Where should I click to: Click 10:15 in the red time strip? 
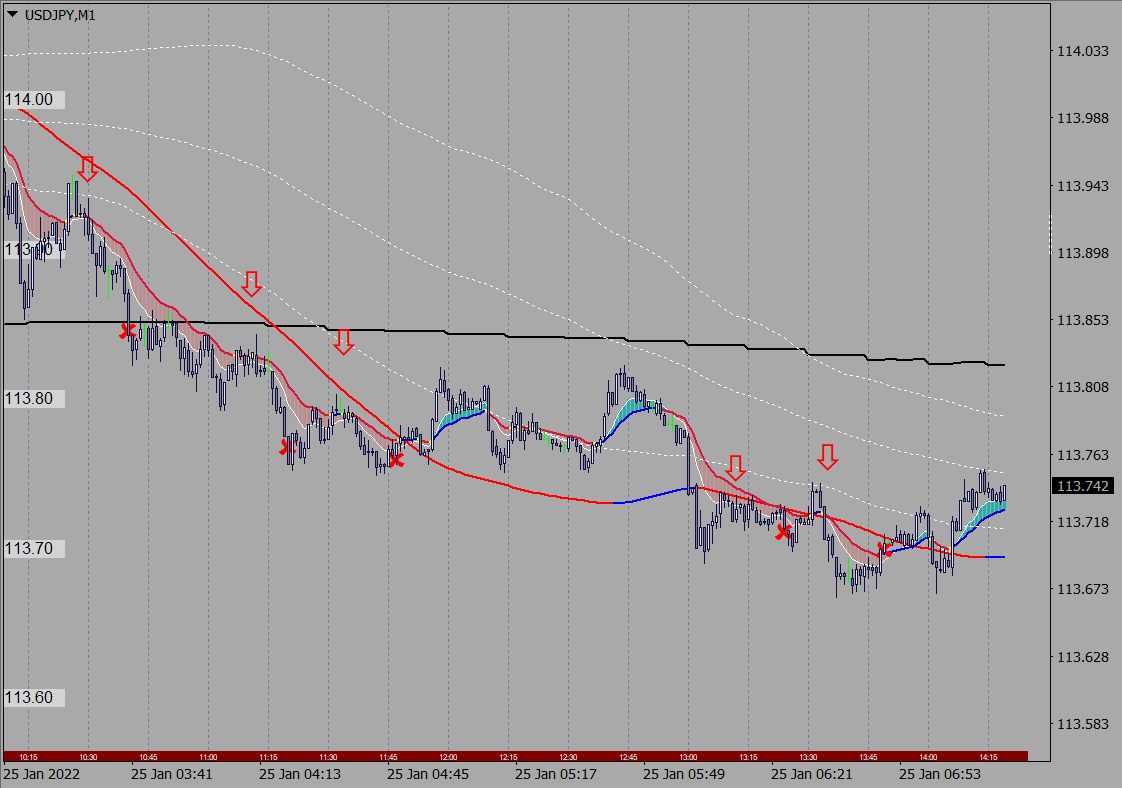(29, 757)
